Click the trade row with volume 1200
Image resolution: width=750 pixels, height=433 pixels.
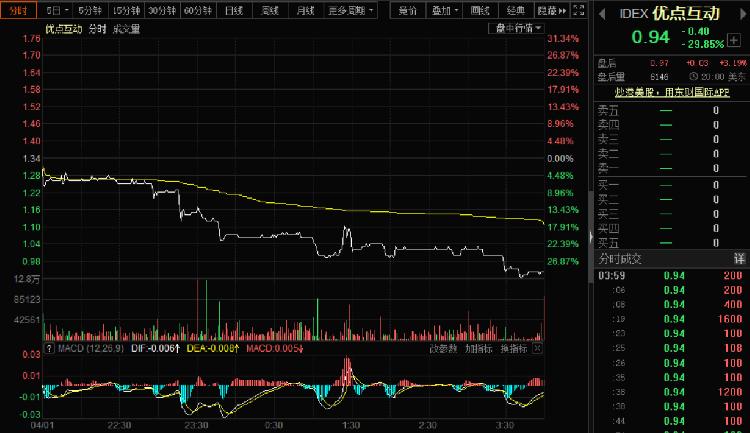point(671,392)
